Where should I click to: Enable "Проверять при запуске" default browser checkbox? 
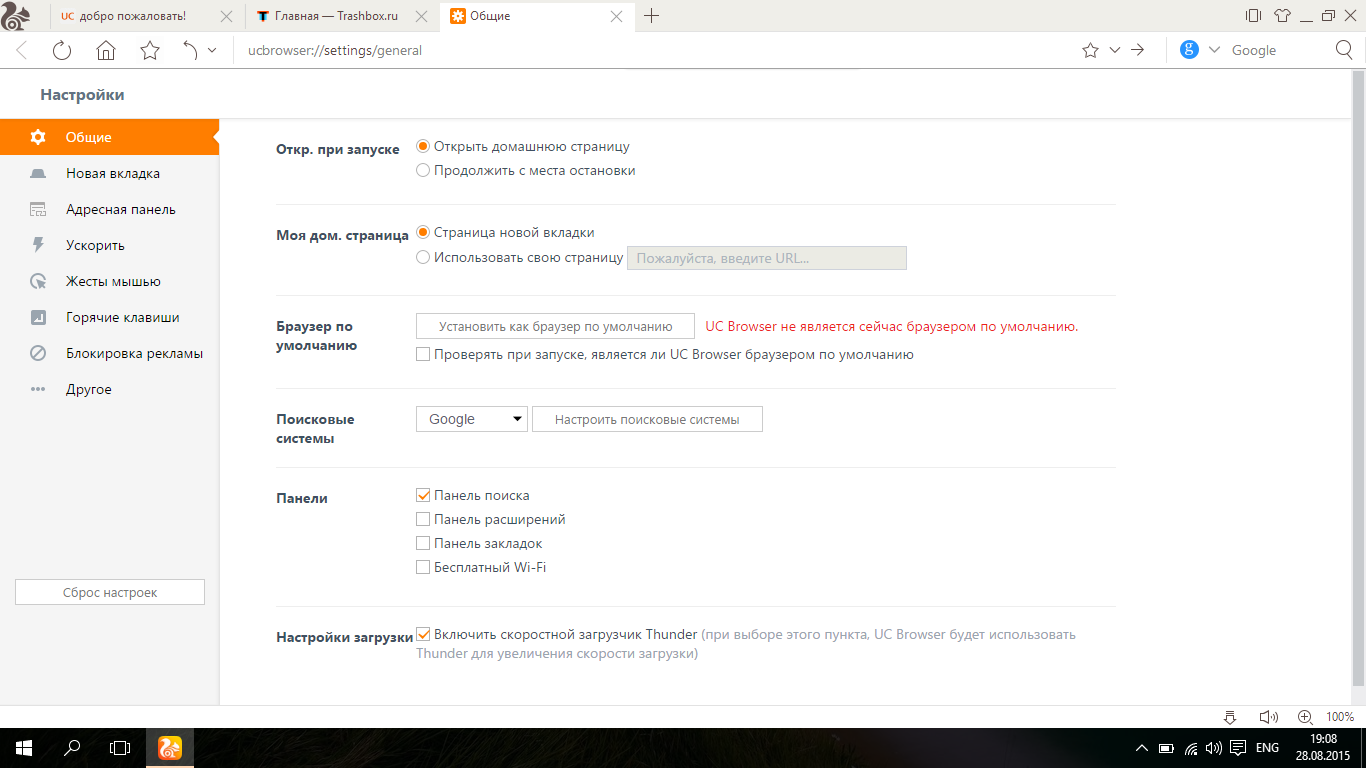click(423, 354)
